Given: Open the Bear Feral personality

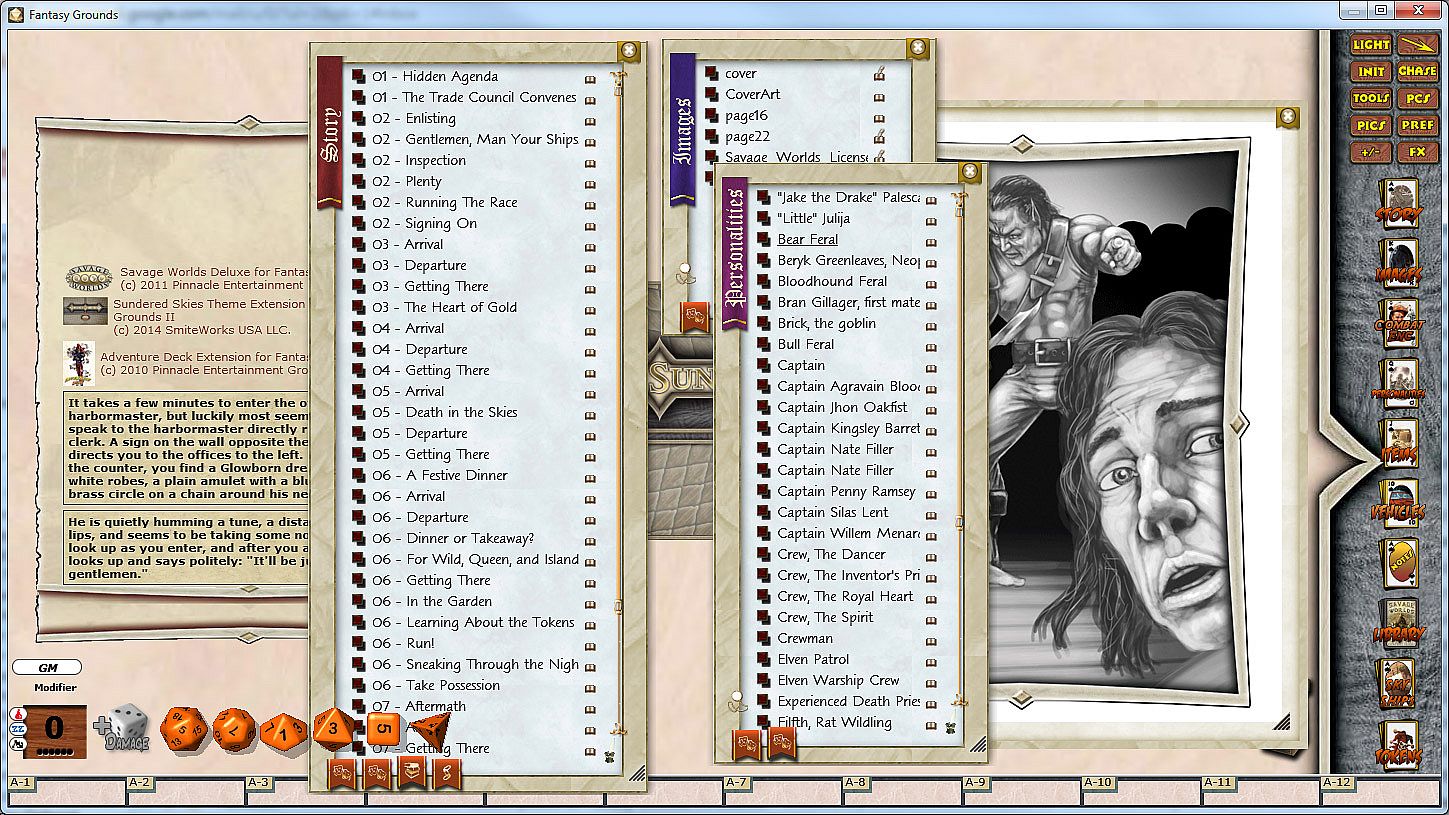Looking at the screenshot, I should click(808, 240).
